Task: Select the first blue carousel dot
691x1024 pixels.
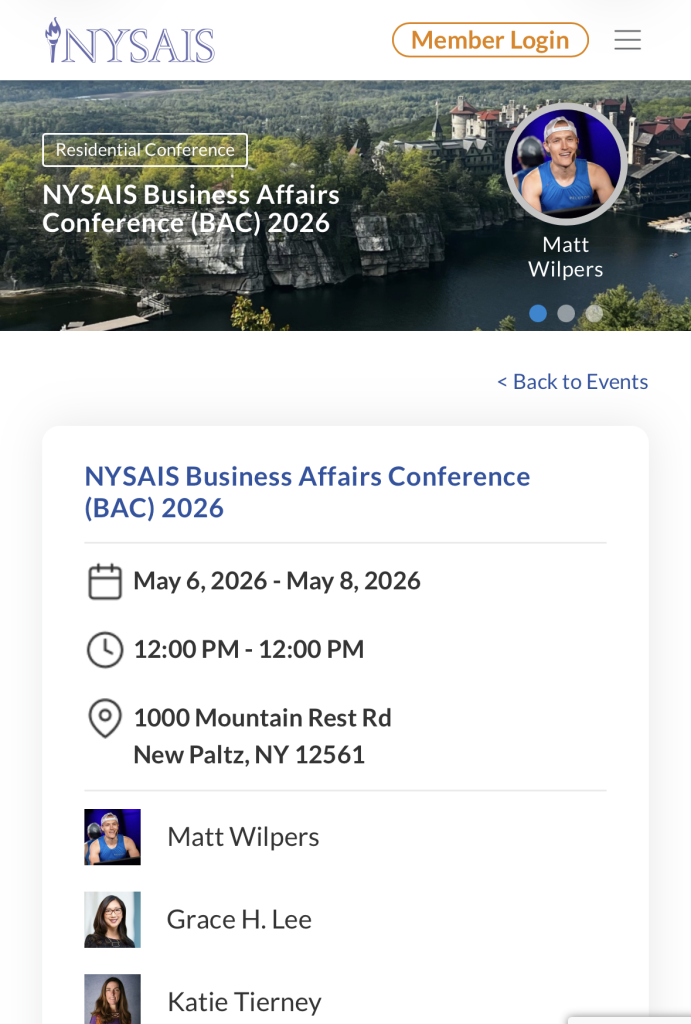Action: pos(538,313)
